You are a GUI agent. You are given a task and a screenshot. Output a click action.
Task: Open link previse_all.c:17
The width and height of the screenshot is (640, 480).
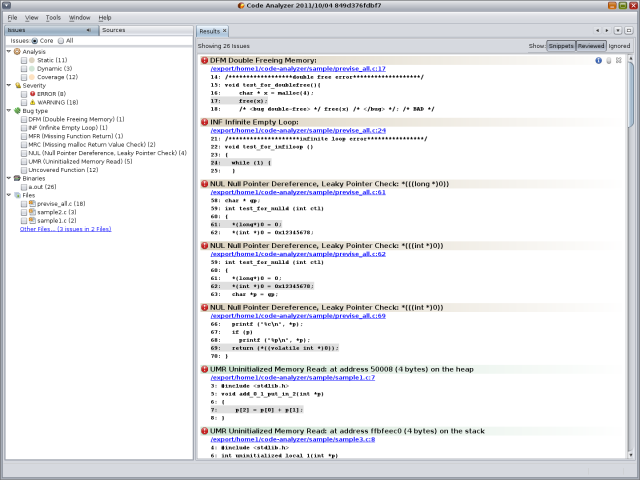(x=298, y=69)
